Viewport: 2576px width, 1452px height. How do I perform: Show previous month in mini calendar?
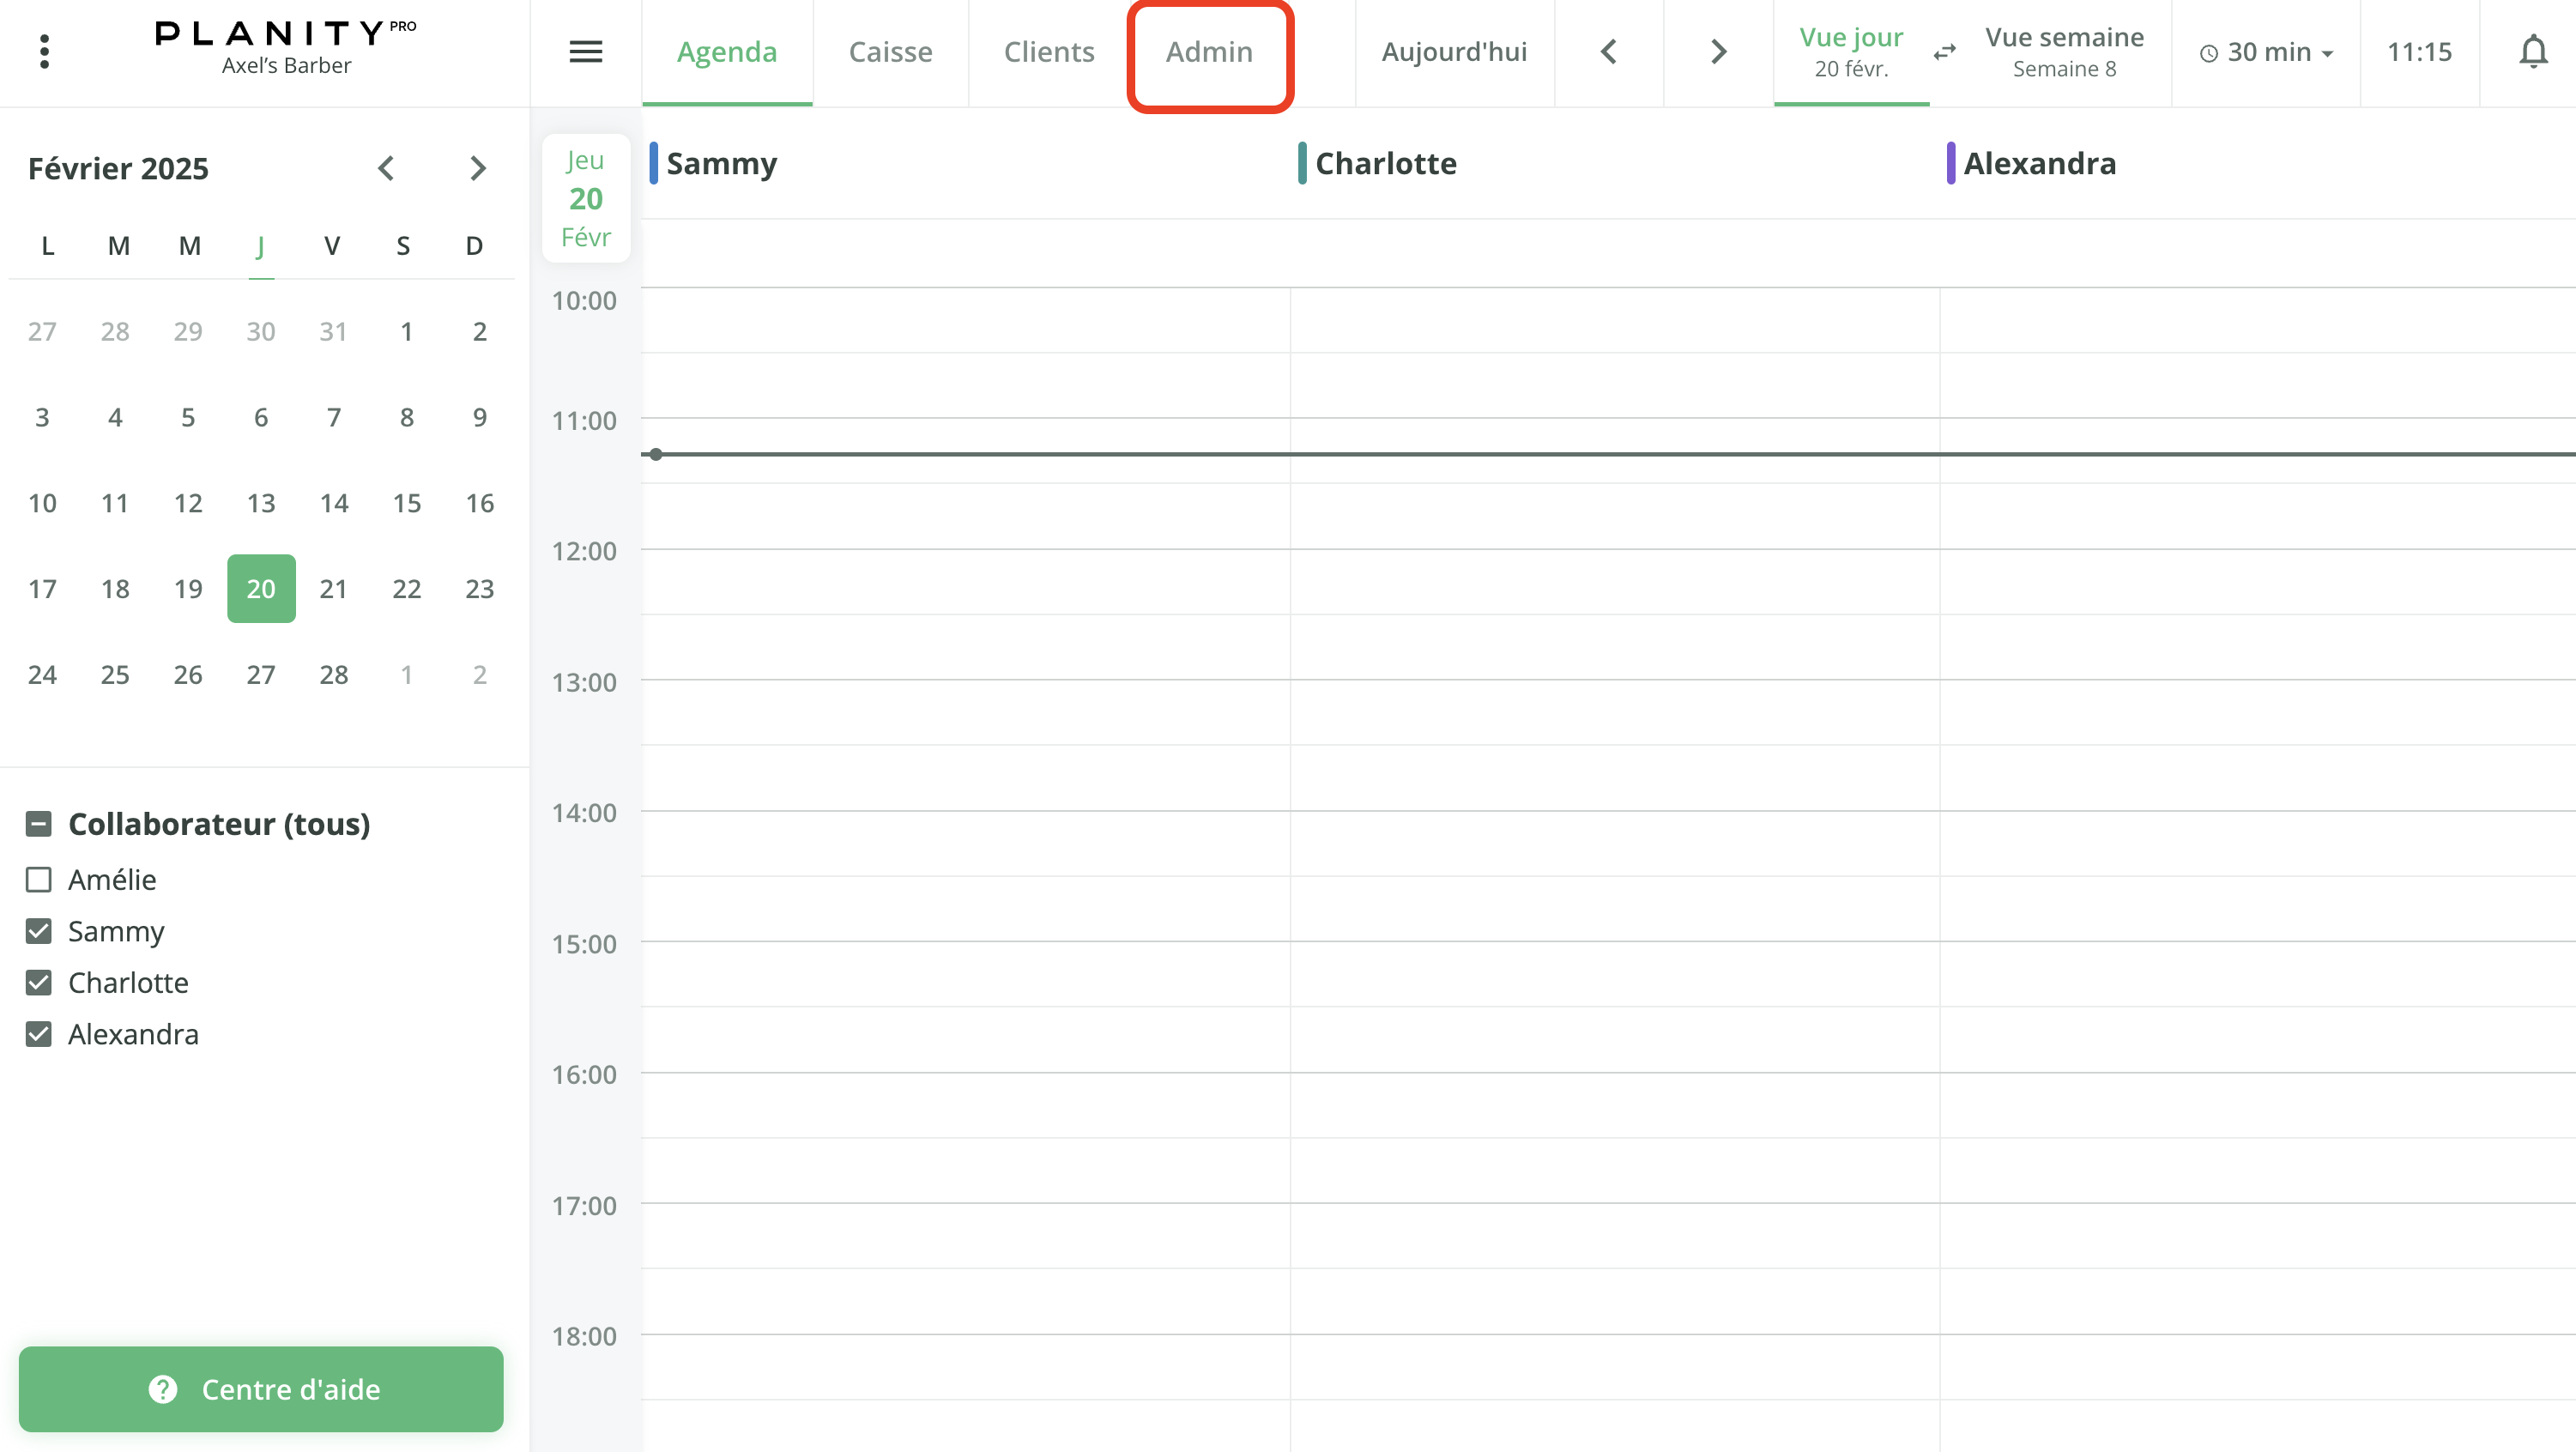(386, 168)
